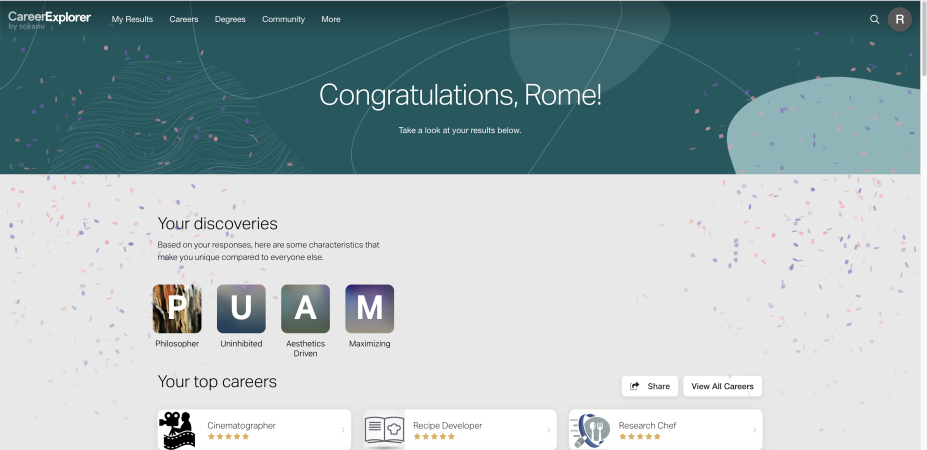Open the Community navigation item
The width and height of the screenshot is (927, 450).
tap(283, 19)
